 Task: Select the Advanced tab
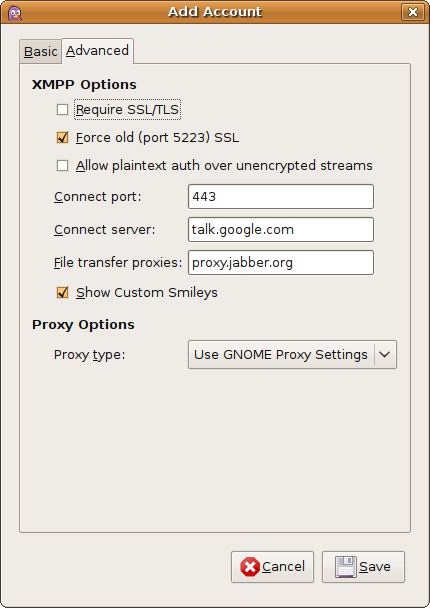pos(97,51)
